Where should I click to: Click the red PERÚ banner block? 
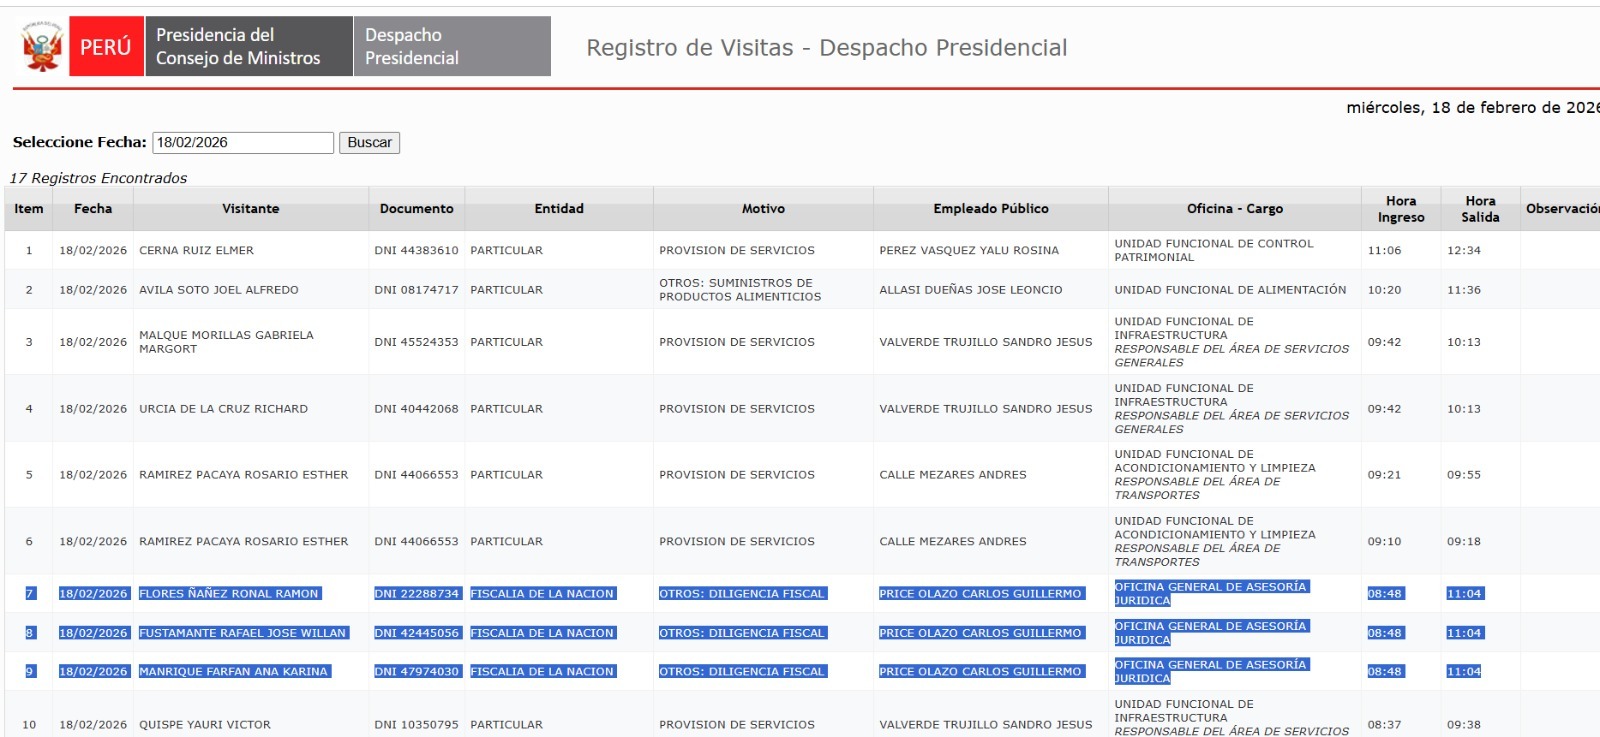point(106,47)
